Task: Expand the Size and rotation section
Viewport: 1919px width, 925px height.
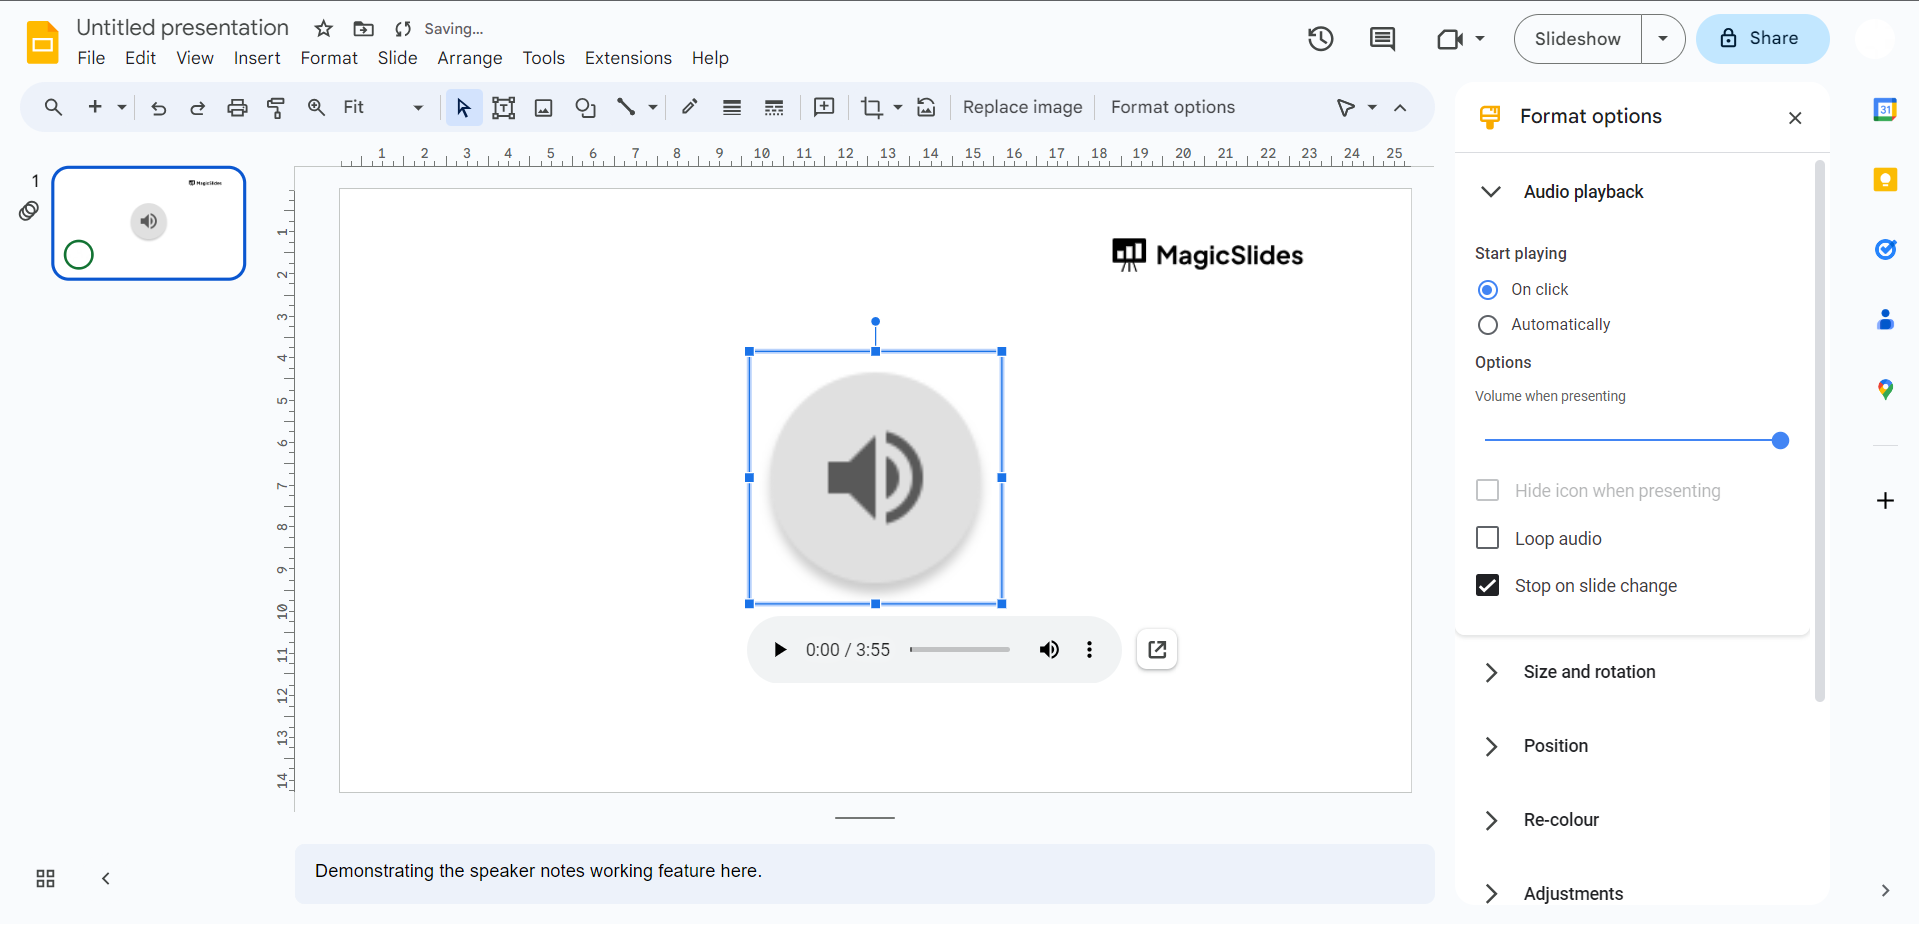Action: pyautogui.click(x=1588, y=672)
